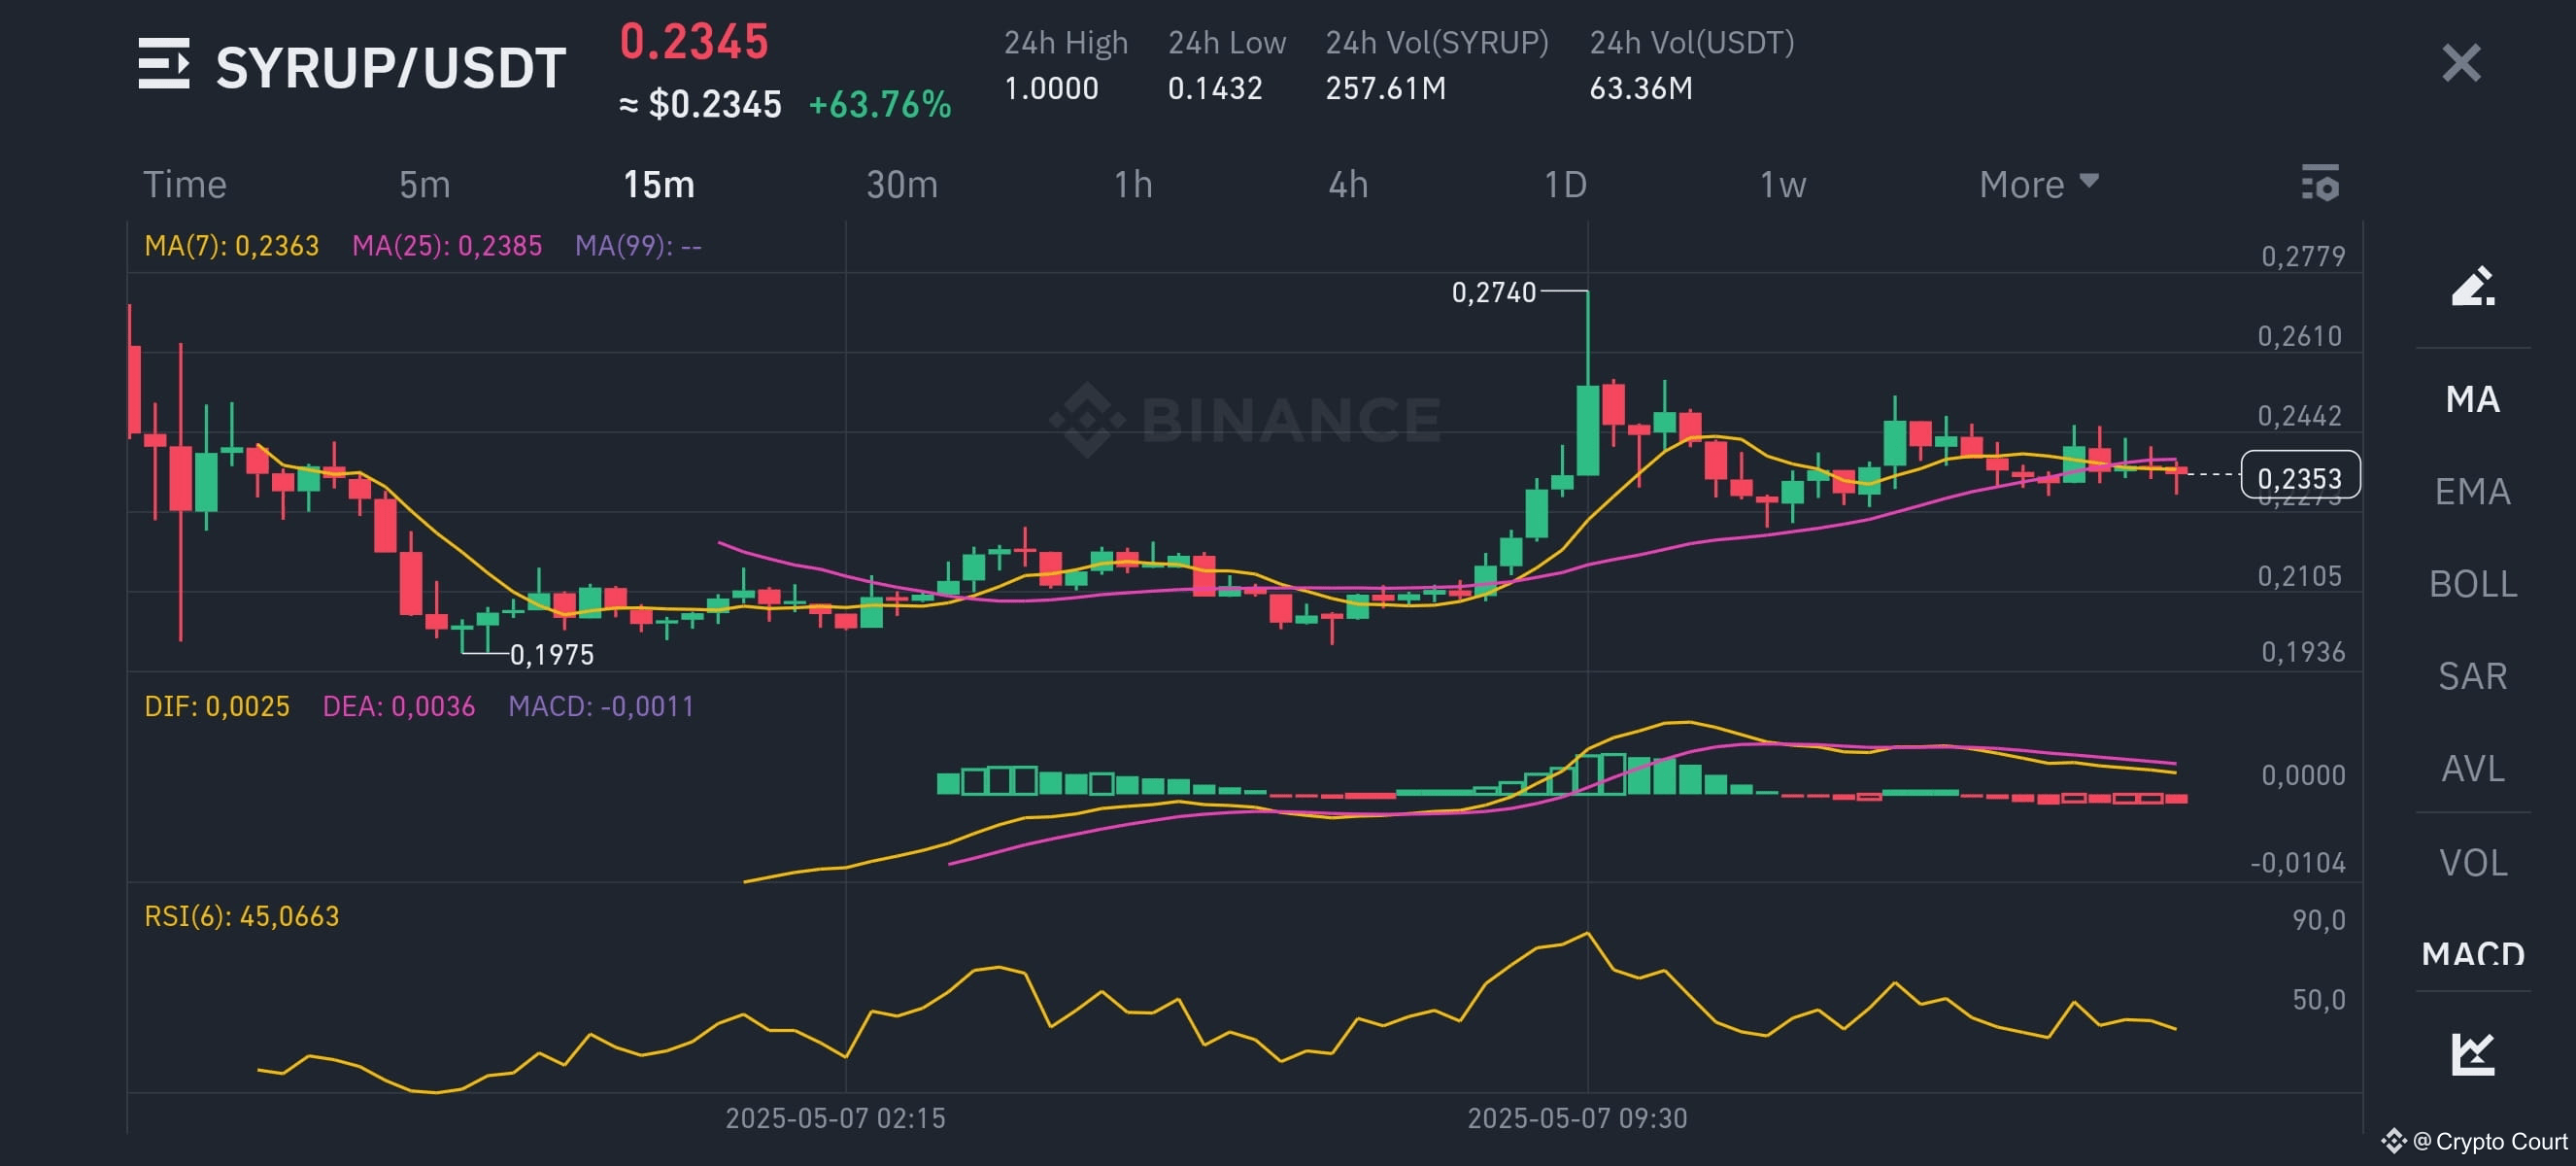Click the 0,2740 high price marker
This screenshot has width=2576, height=1166.
(x=1493, y=293)
